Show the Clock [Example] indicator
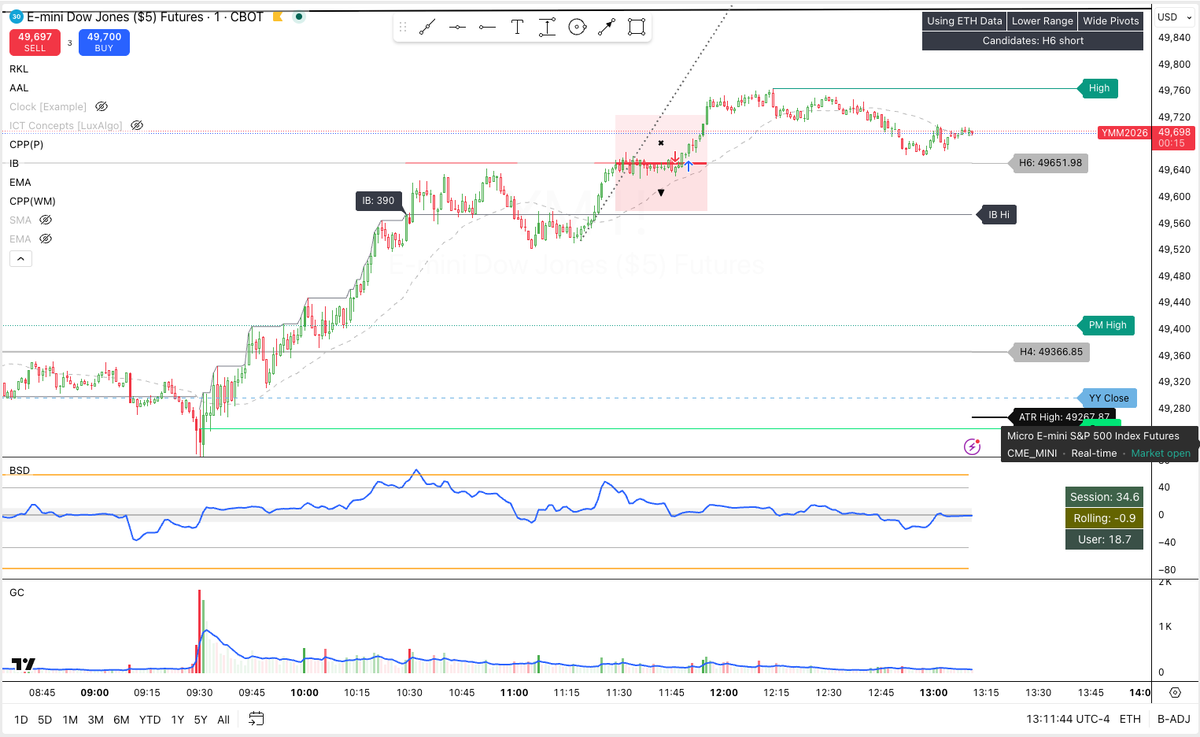This screenshot has height=737, width=1200. point(101,106)
